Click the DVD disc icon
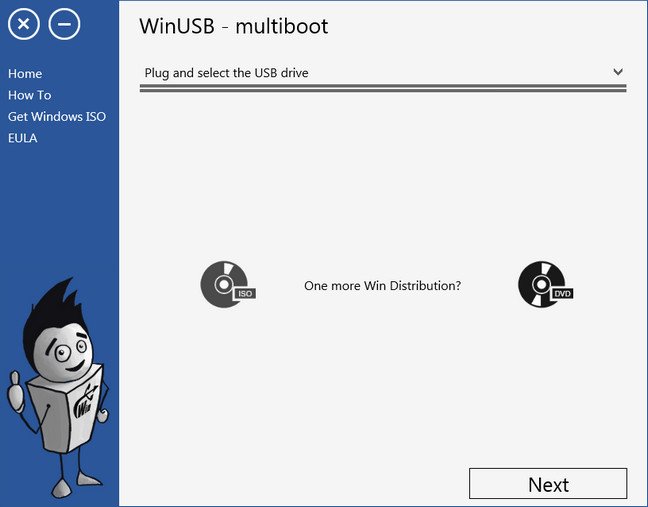The height and width of the screenshot is (507, 648). click(x=546, y=284)
